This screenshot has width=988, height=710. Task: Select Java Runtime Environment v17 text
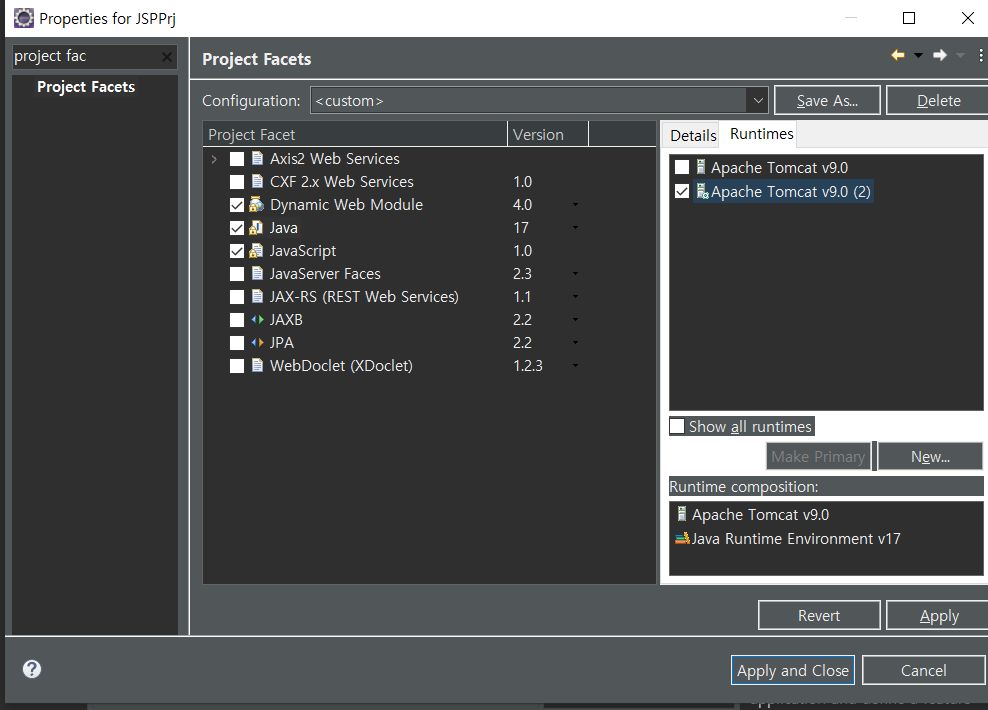click(796, 539)
